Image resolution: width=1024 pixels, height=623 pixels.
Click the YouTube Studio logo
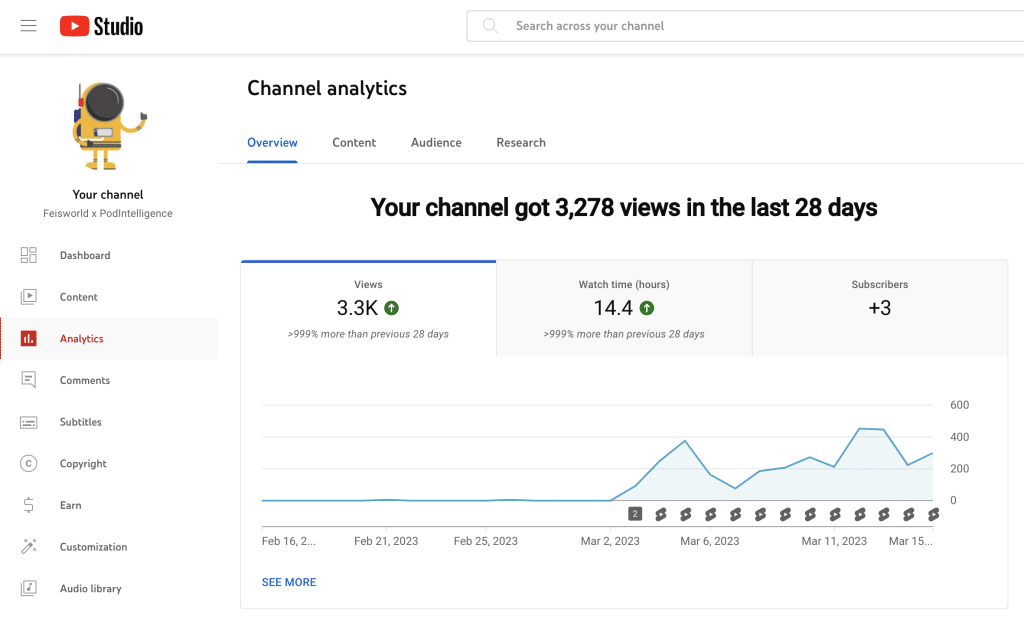[100, 26]
